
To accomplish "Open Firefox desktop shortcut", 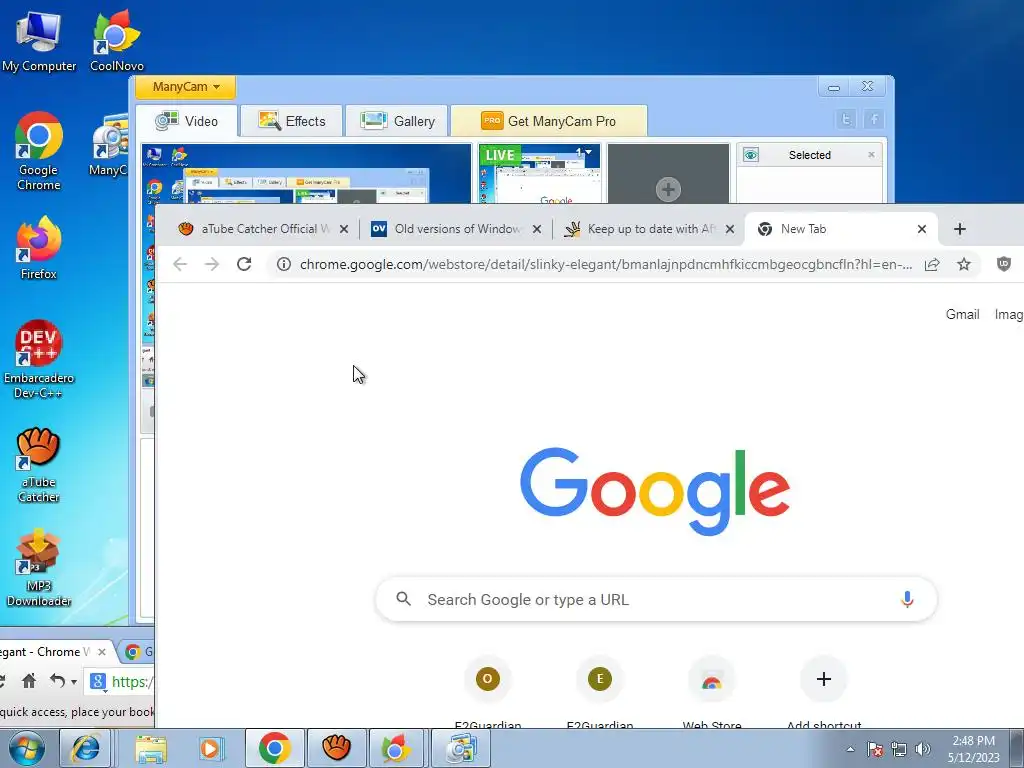I will 39,248.
